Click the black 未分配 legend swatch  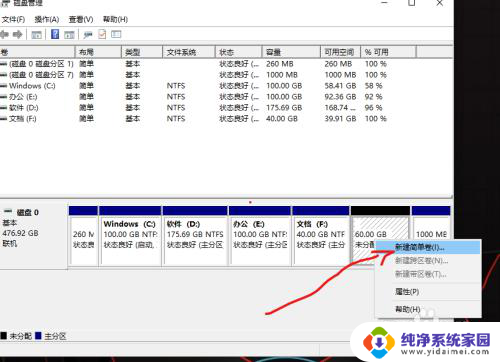4,335
